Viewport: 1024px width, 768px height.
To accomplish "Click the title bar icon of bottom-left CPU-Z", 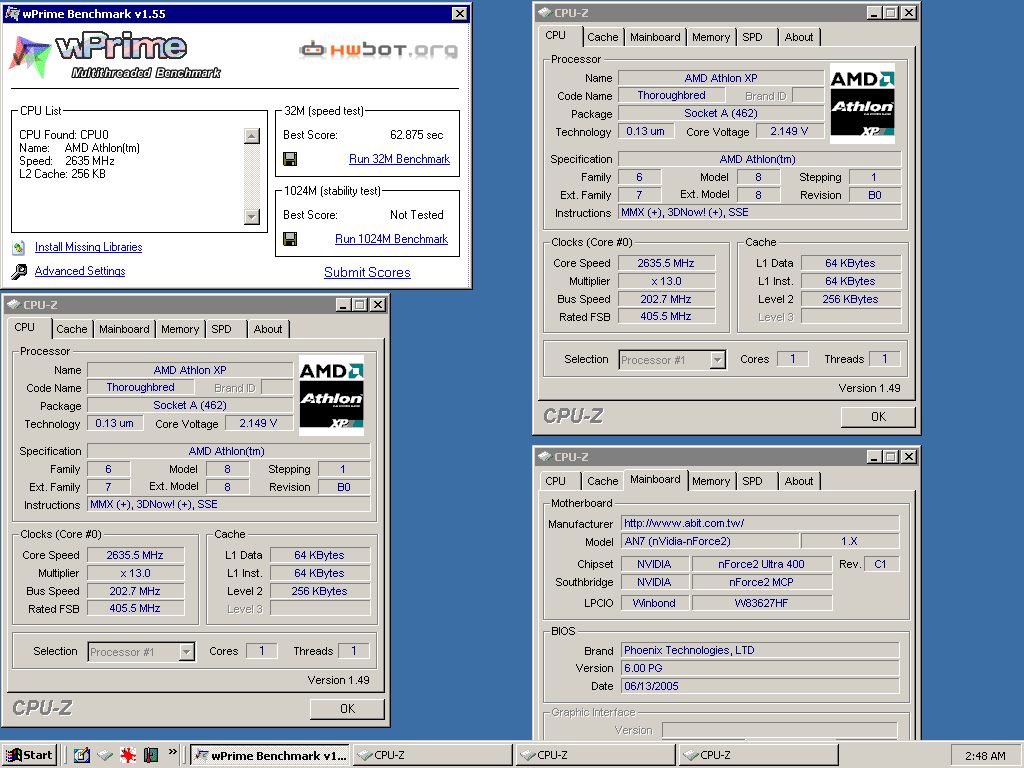I will (x=14, y=304).
